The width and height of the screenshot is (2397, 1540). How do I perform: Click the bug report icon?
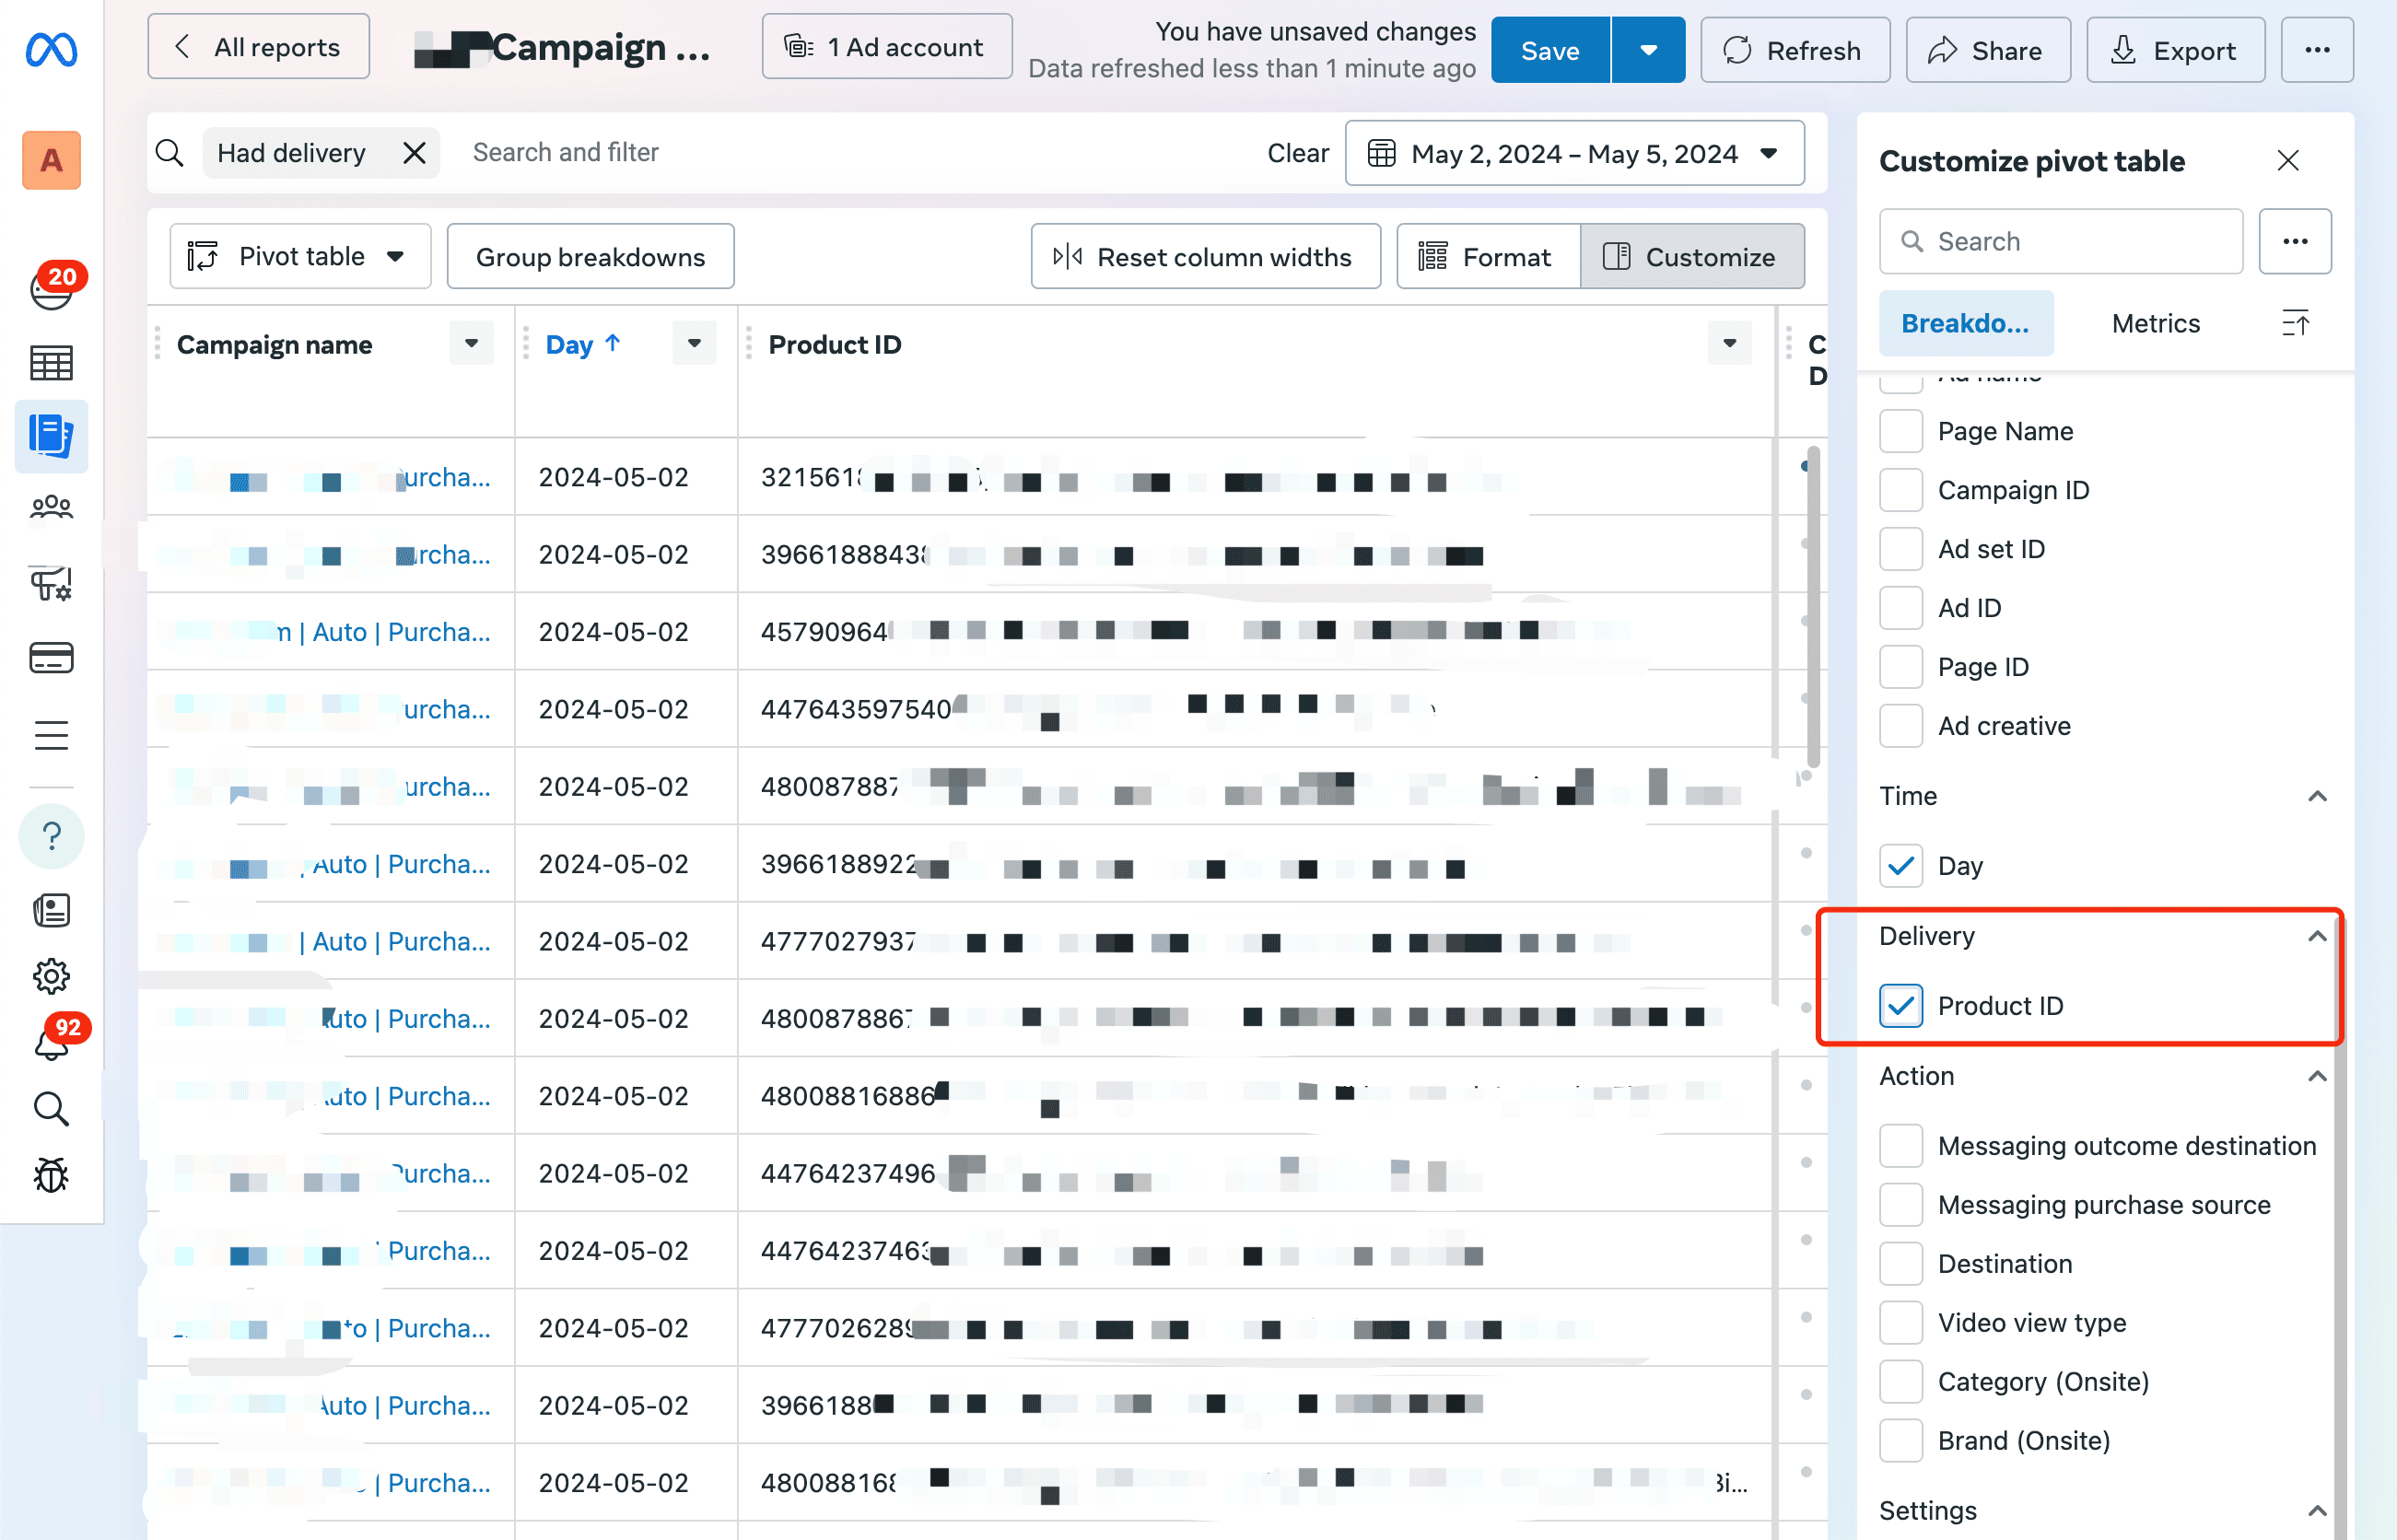[51, 1176]
